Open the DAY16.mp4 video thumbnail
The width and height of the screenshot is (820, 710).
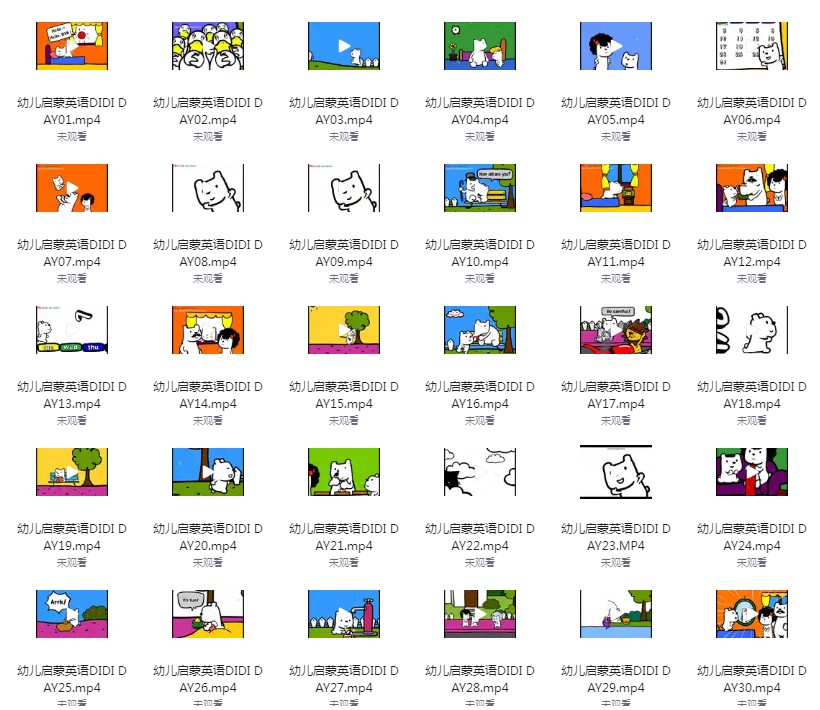[480, 330]
